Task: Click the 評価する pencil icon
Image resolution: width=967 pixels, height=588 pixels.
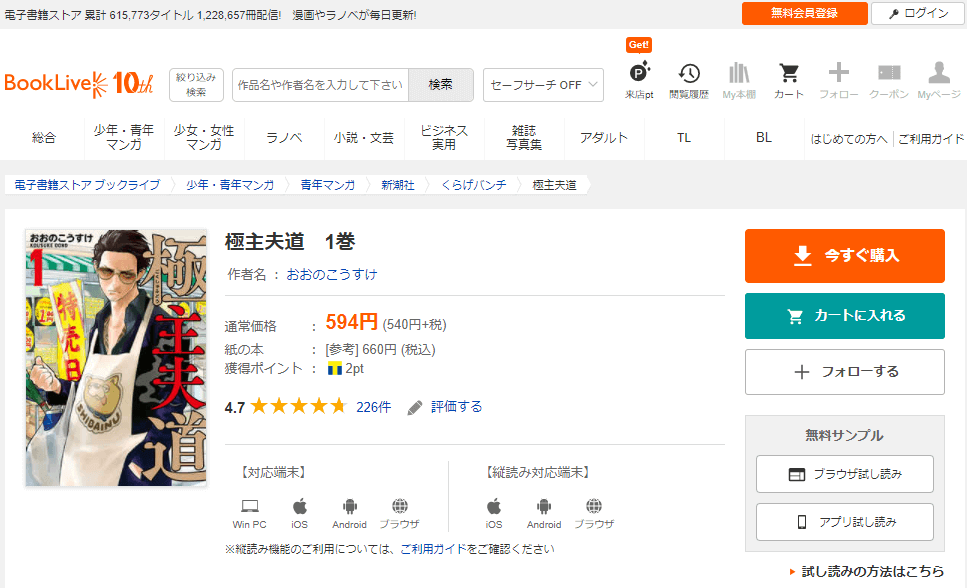Action: (x=415, y=407)
